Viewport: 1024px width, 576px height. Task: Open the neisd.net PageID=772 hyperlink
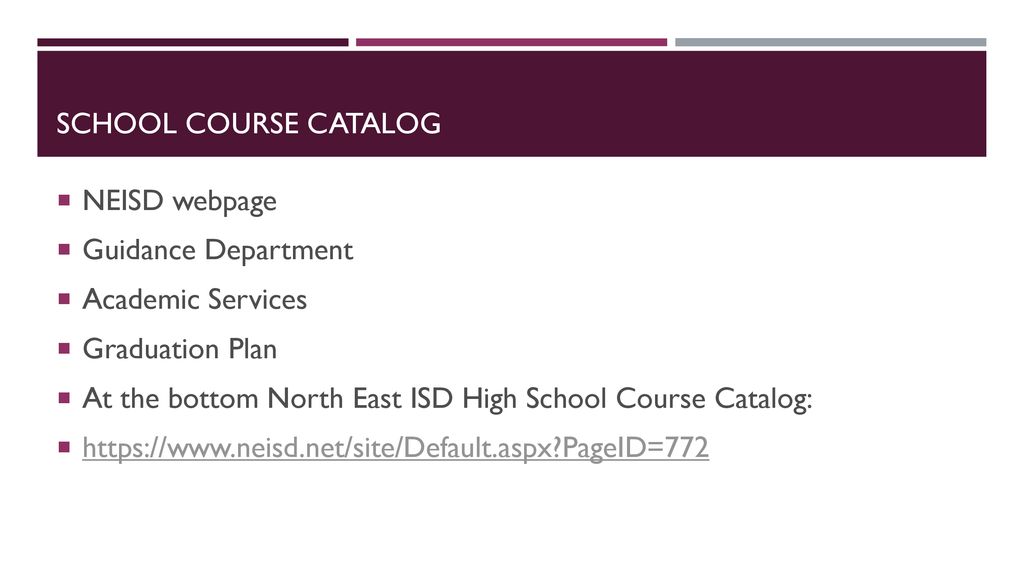click(x=395, y=448)
